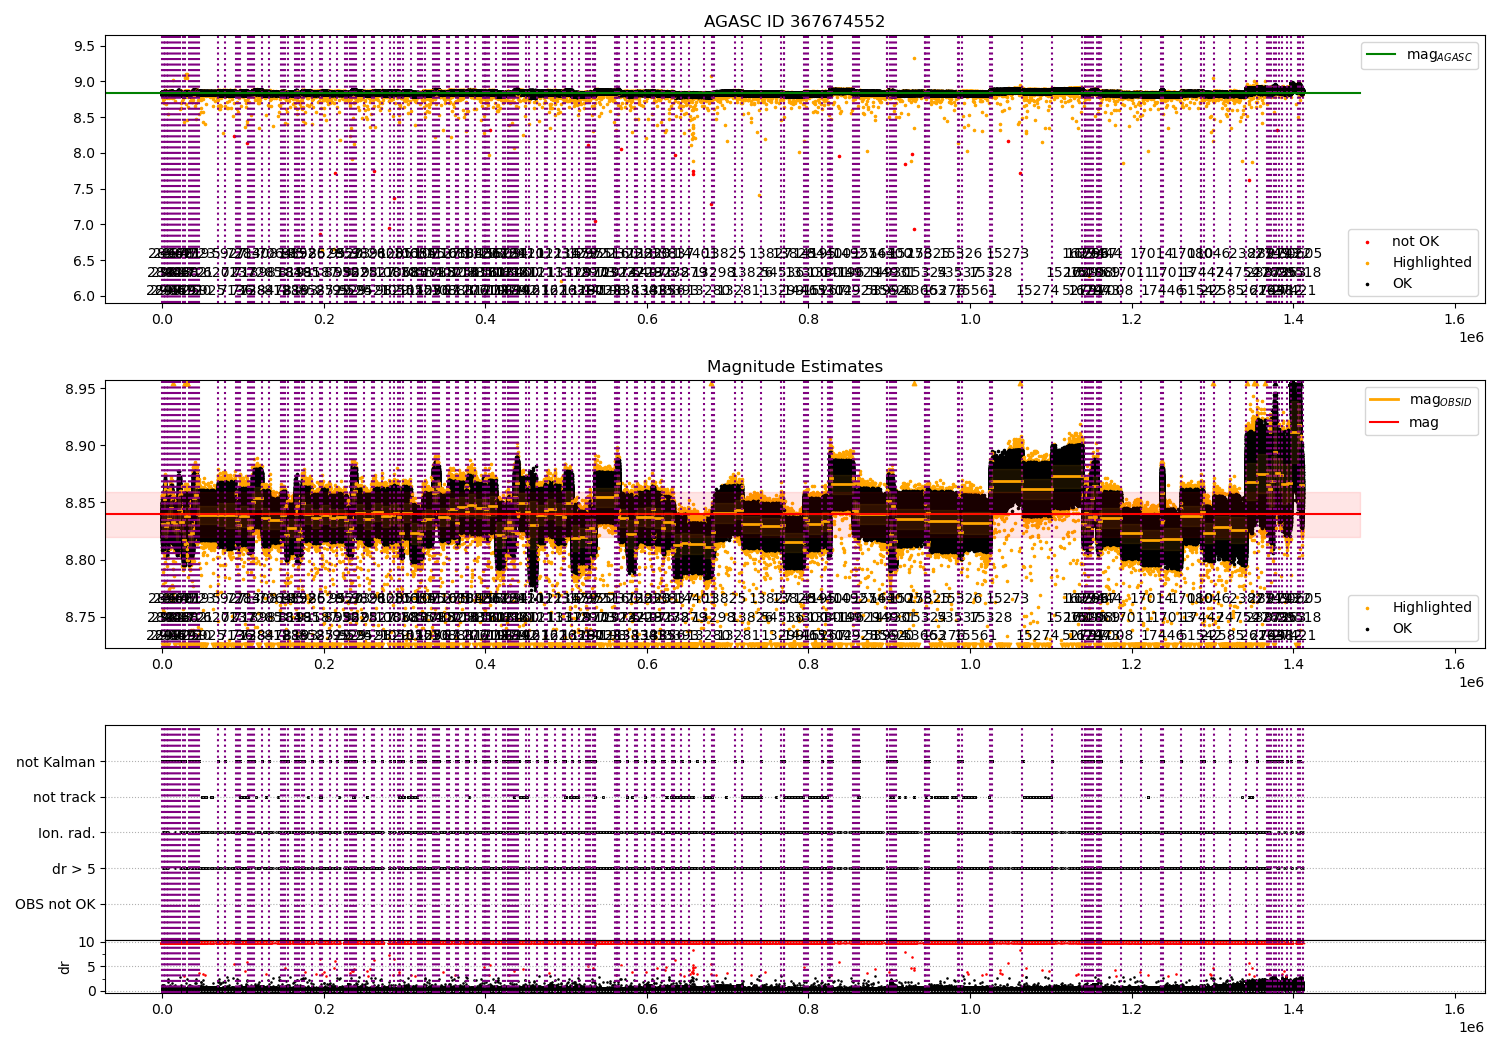The image size is (1500, 1050).
Task: Click the 8.95 tick label on middle plot
Action: pos(81,388)
